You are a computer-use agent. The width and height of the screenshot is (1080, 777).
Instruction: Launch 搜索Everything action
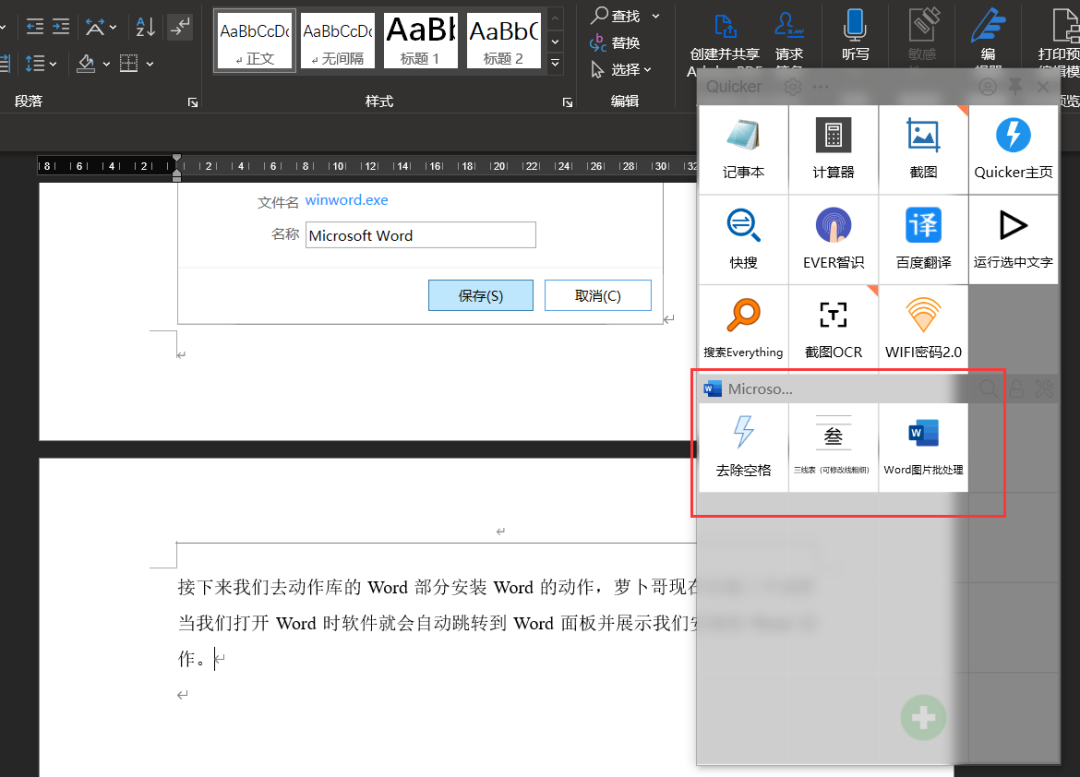click(x=743, y=329)
